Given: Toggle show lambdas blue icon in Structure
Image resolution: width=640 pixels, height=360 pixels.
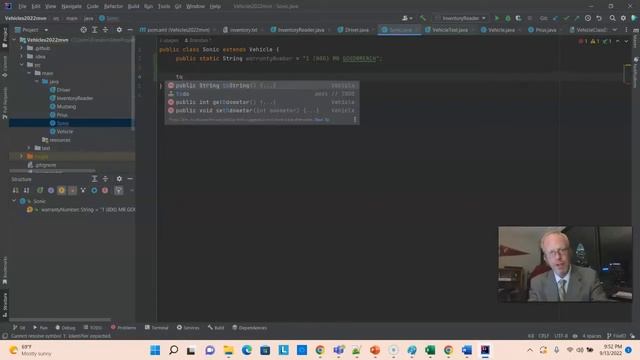Looking at the screenshot, I should pos(94,190).
